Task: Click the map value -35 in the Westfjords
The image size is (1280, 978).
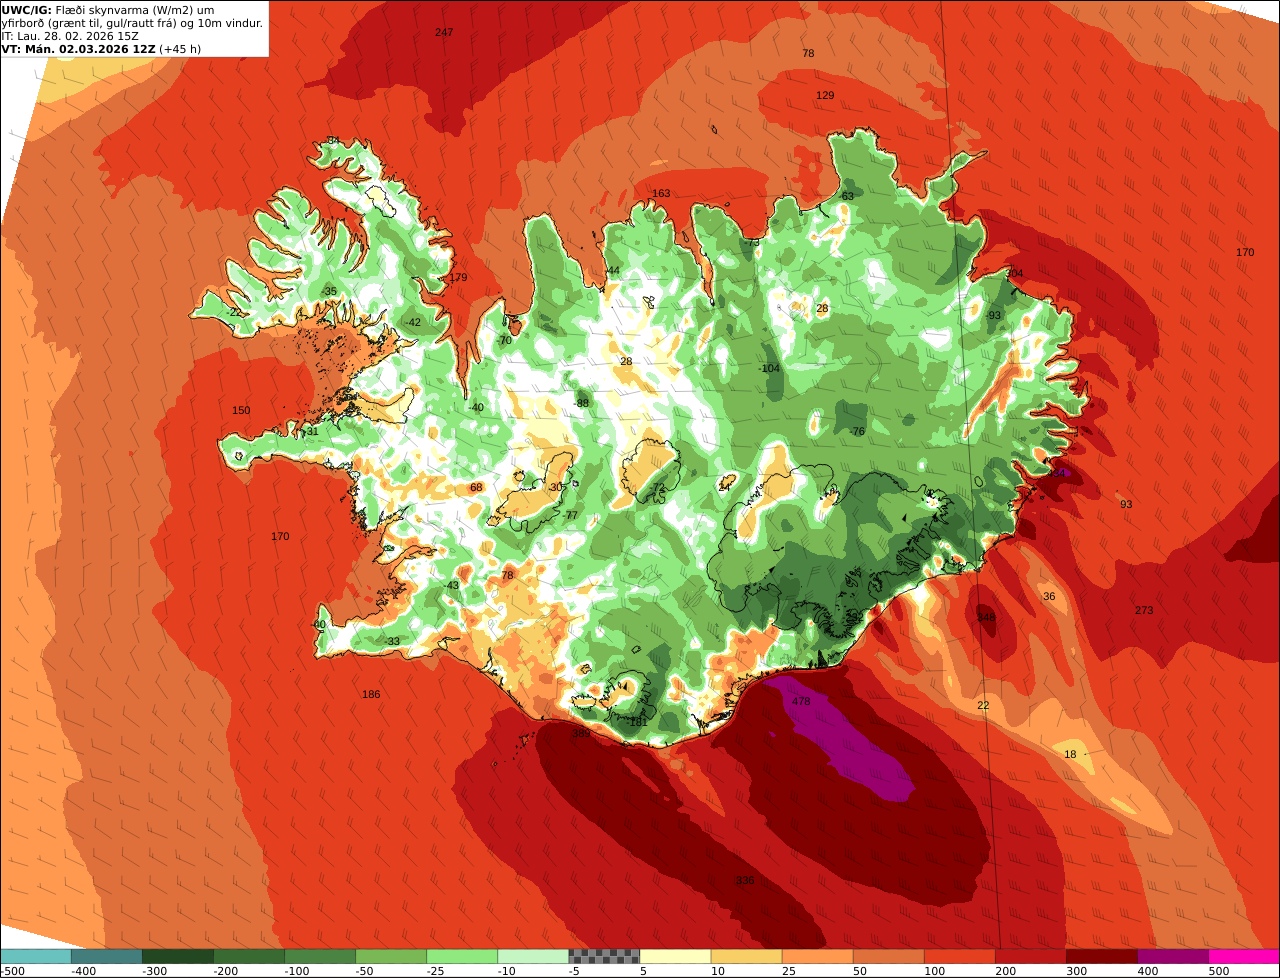Action: point(329,292)
